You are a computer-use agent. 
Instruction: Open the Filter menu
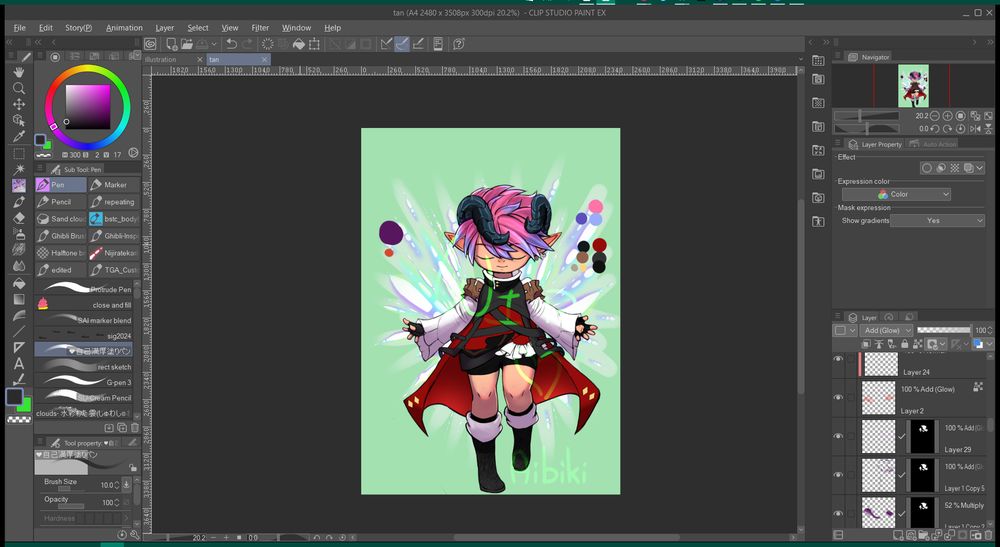click(x=260, y=28)
